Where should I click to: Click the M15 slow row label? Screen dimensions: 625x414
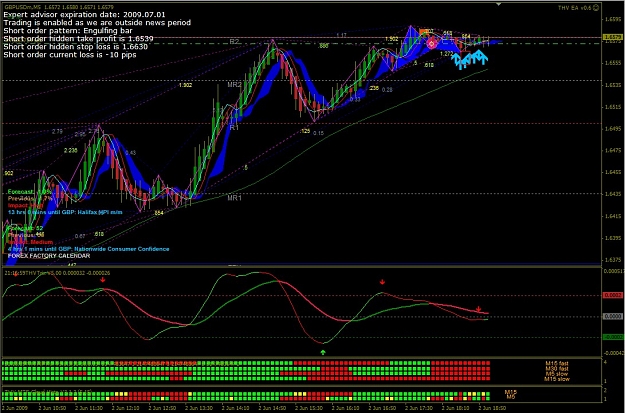[x=557, y=379]
